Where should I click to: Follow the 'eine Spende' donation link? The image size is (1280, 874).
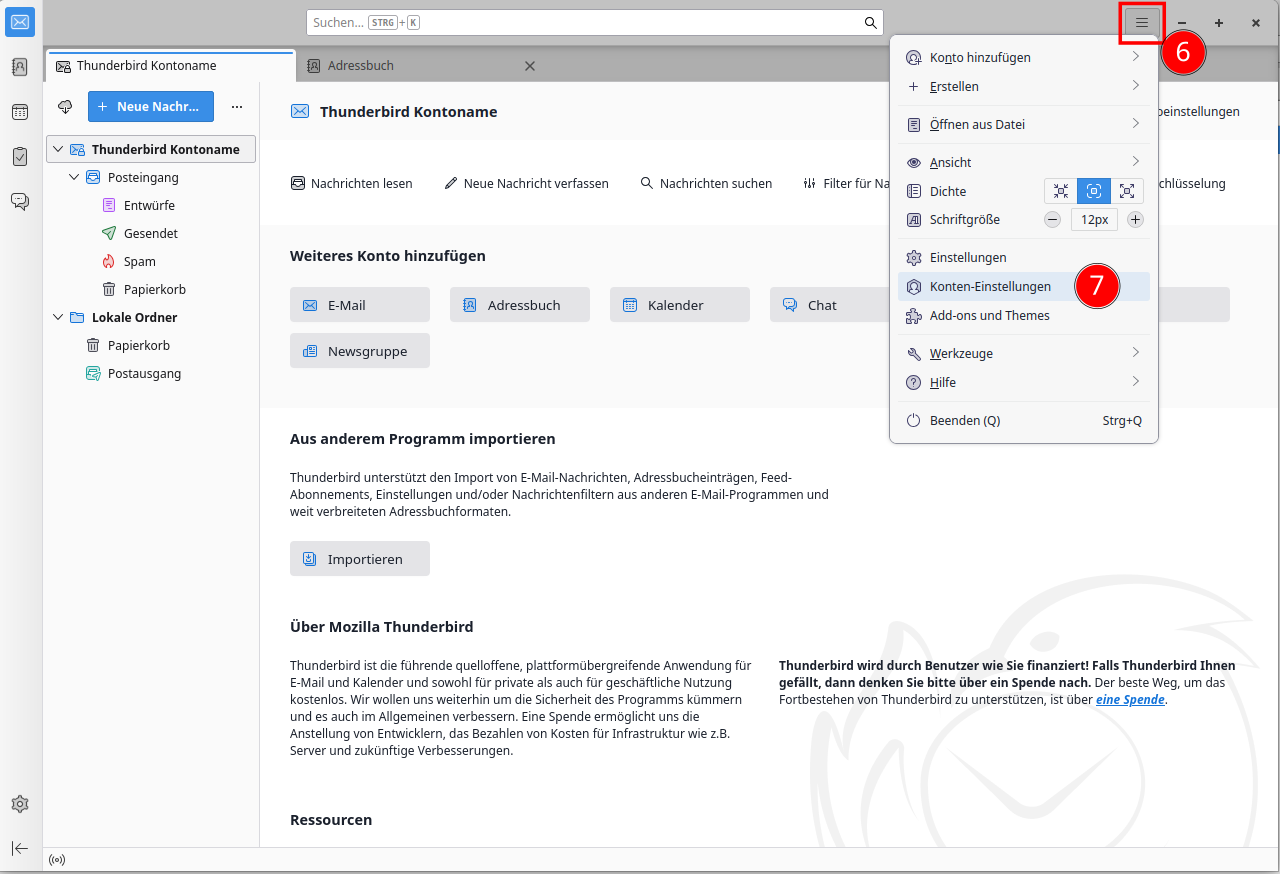(x=1130, y=700)
